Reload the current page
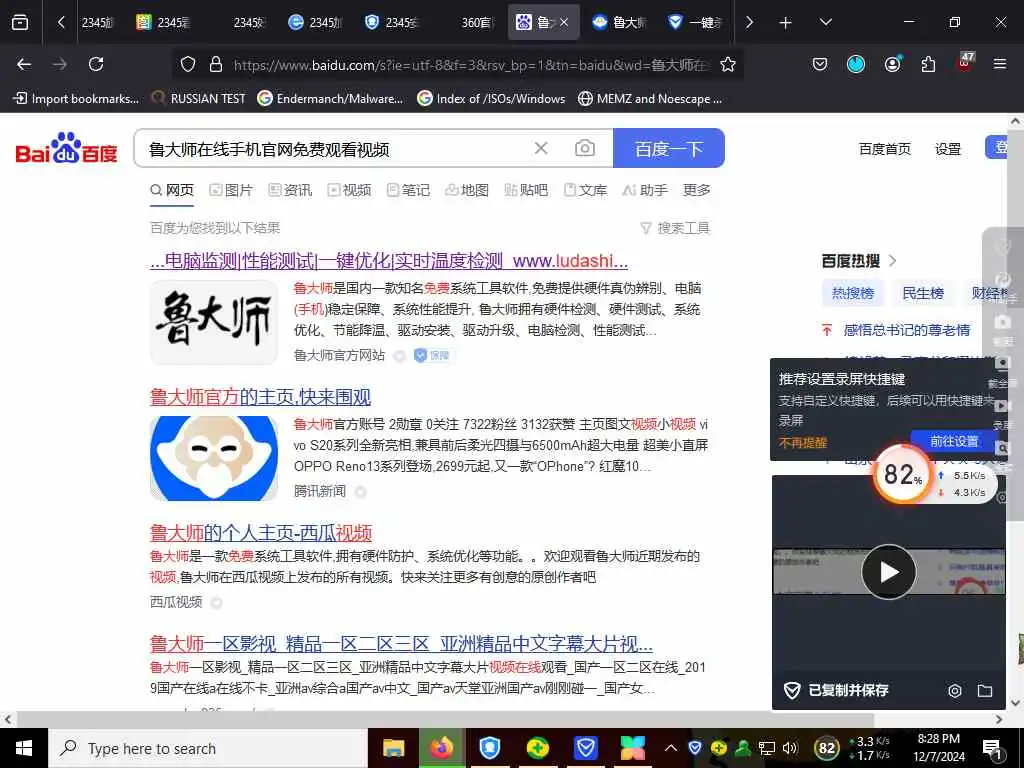The image size is (1024, 768). (96, 64)
